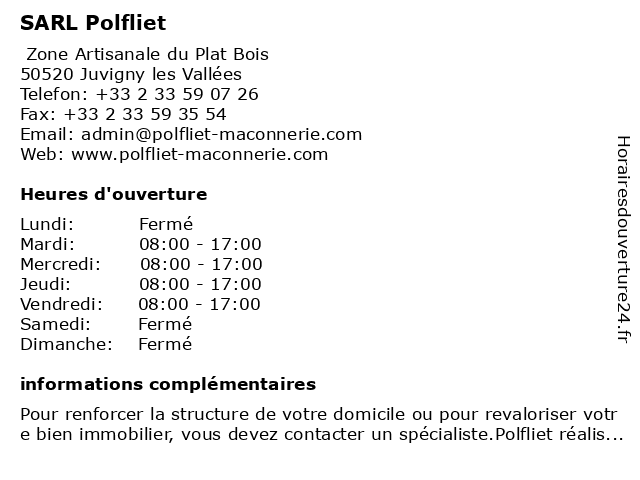640x480 pixels.
Task: Click the Samedi Fermé entry
Action: coord(165,324)
